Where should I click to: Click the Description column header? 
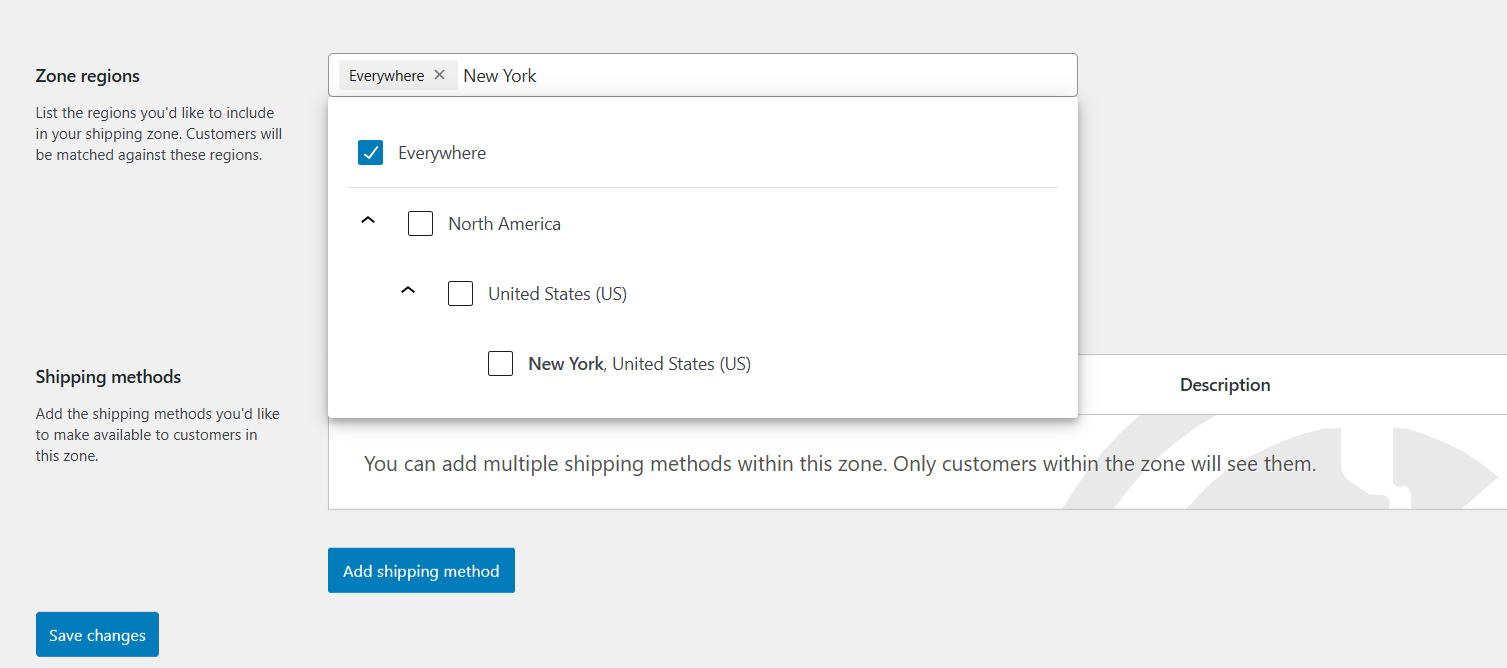[1224, 384]
